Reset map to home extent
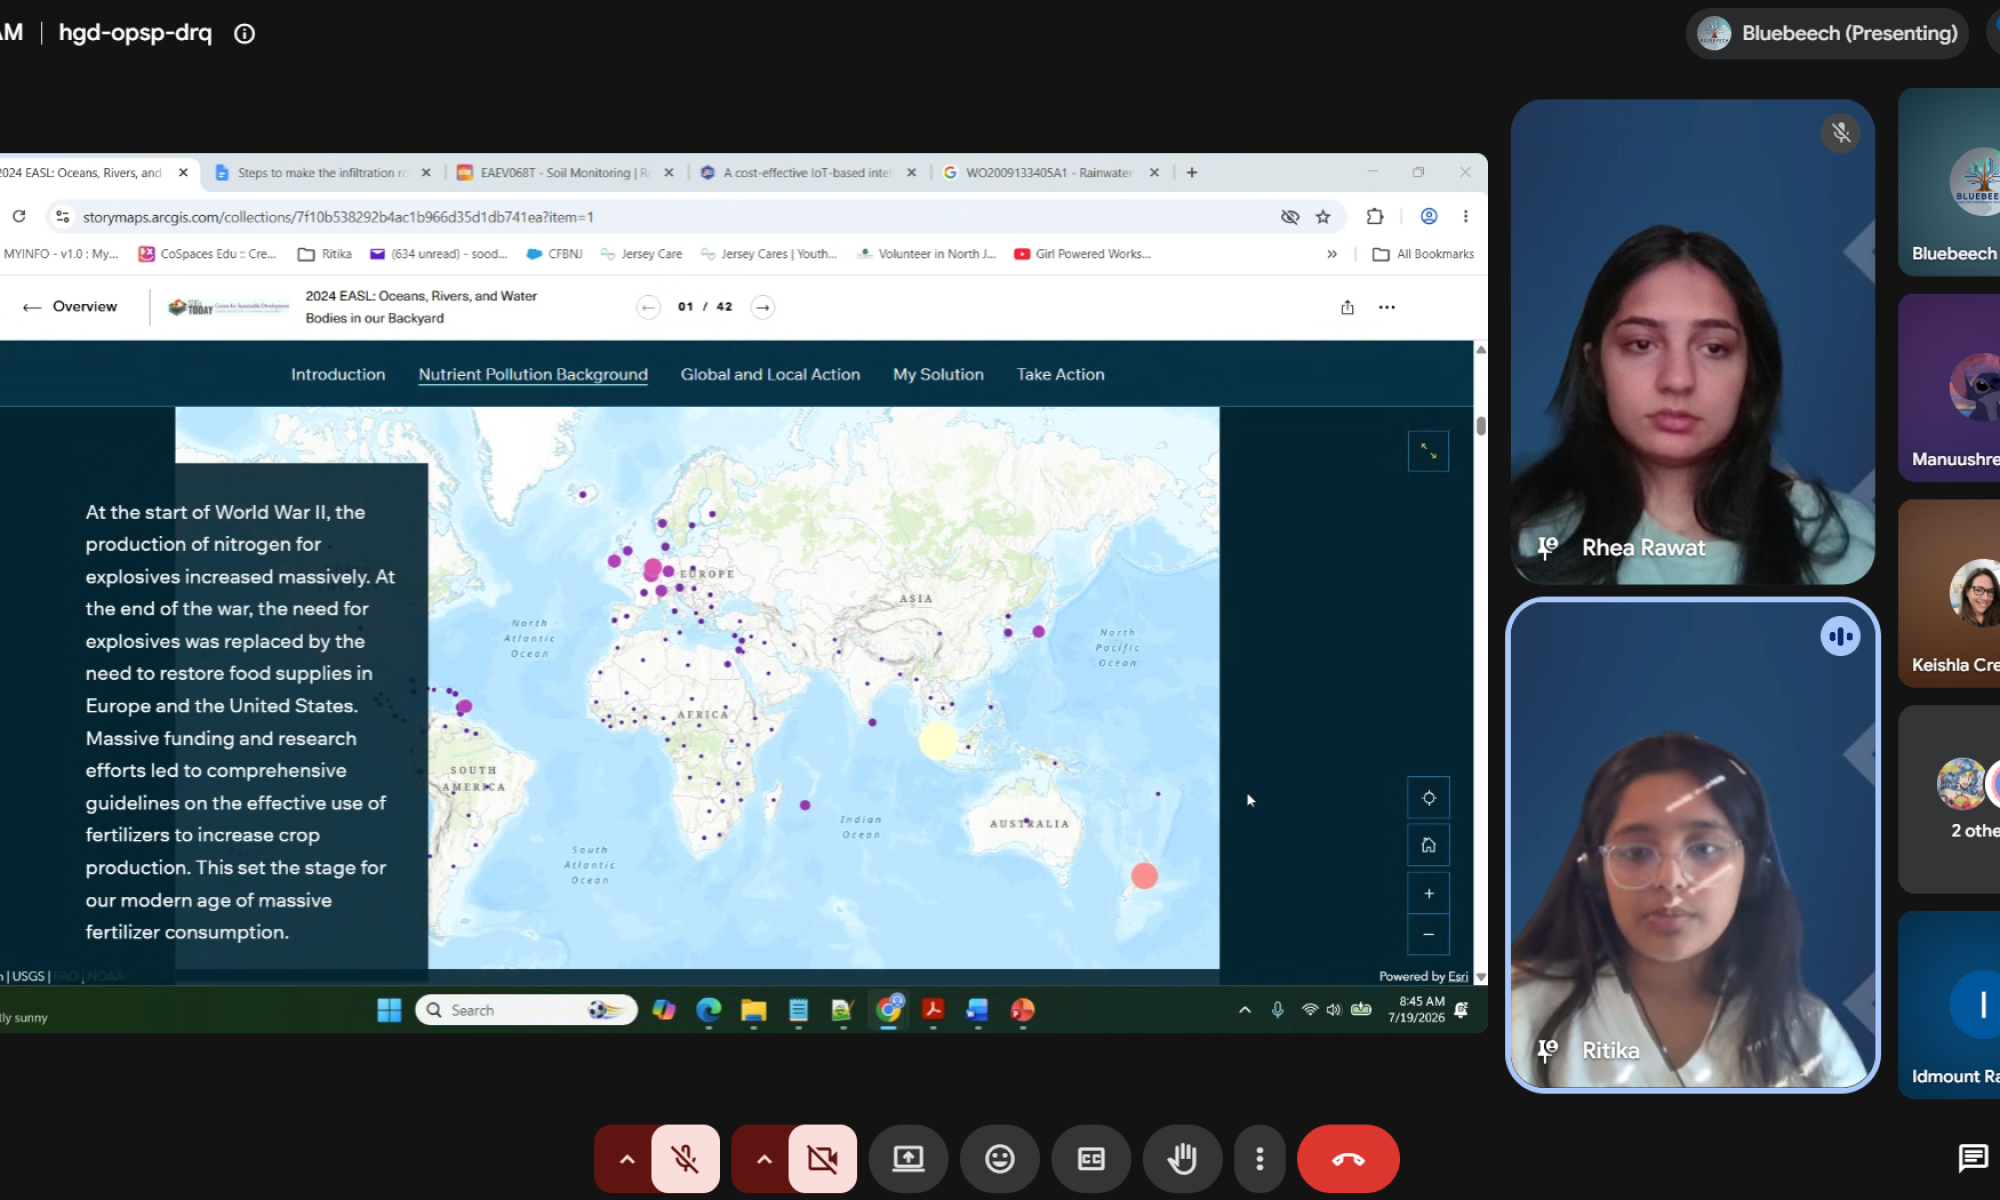 point(1428,845)
